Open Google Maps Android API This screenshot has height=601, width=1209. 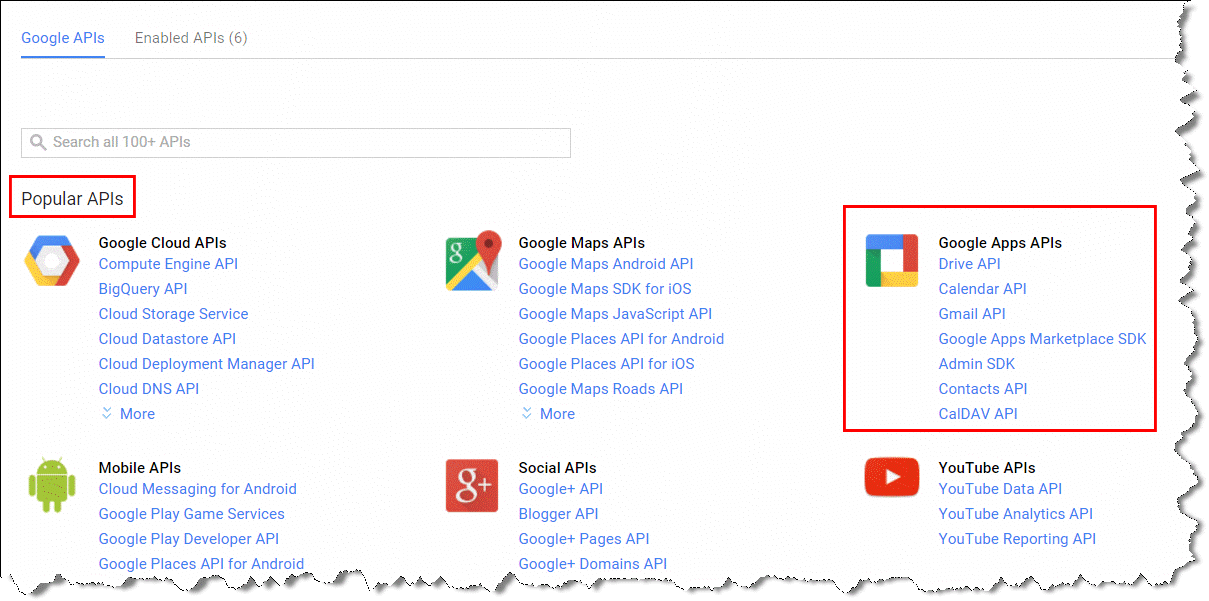(x=606, y=264)
